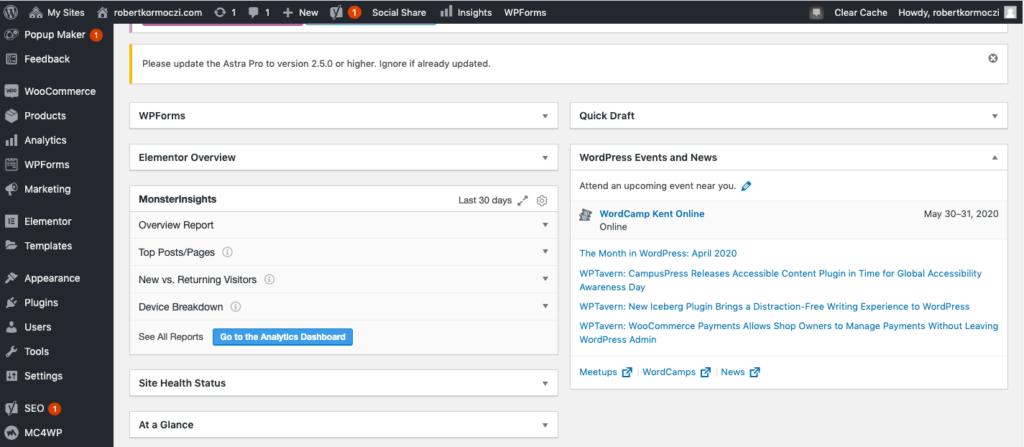Expand the Overview Report section
Viewport: 1024px width, 447px height.
coord(545,225)
